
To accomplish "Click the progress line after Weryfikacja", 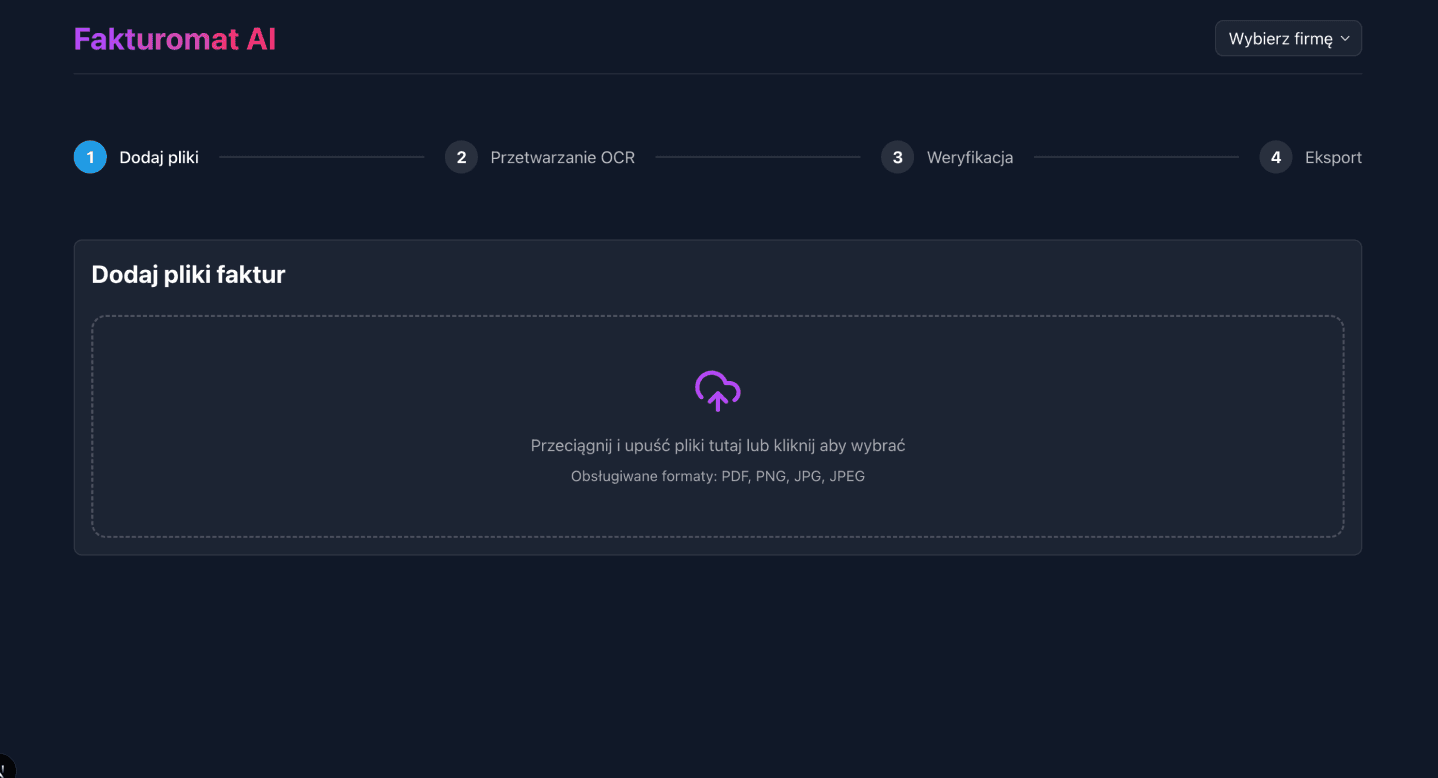I will pos(1136,157).
